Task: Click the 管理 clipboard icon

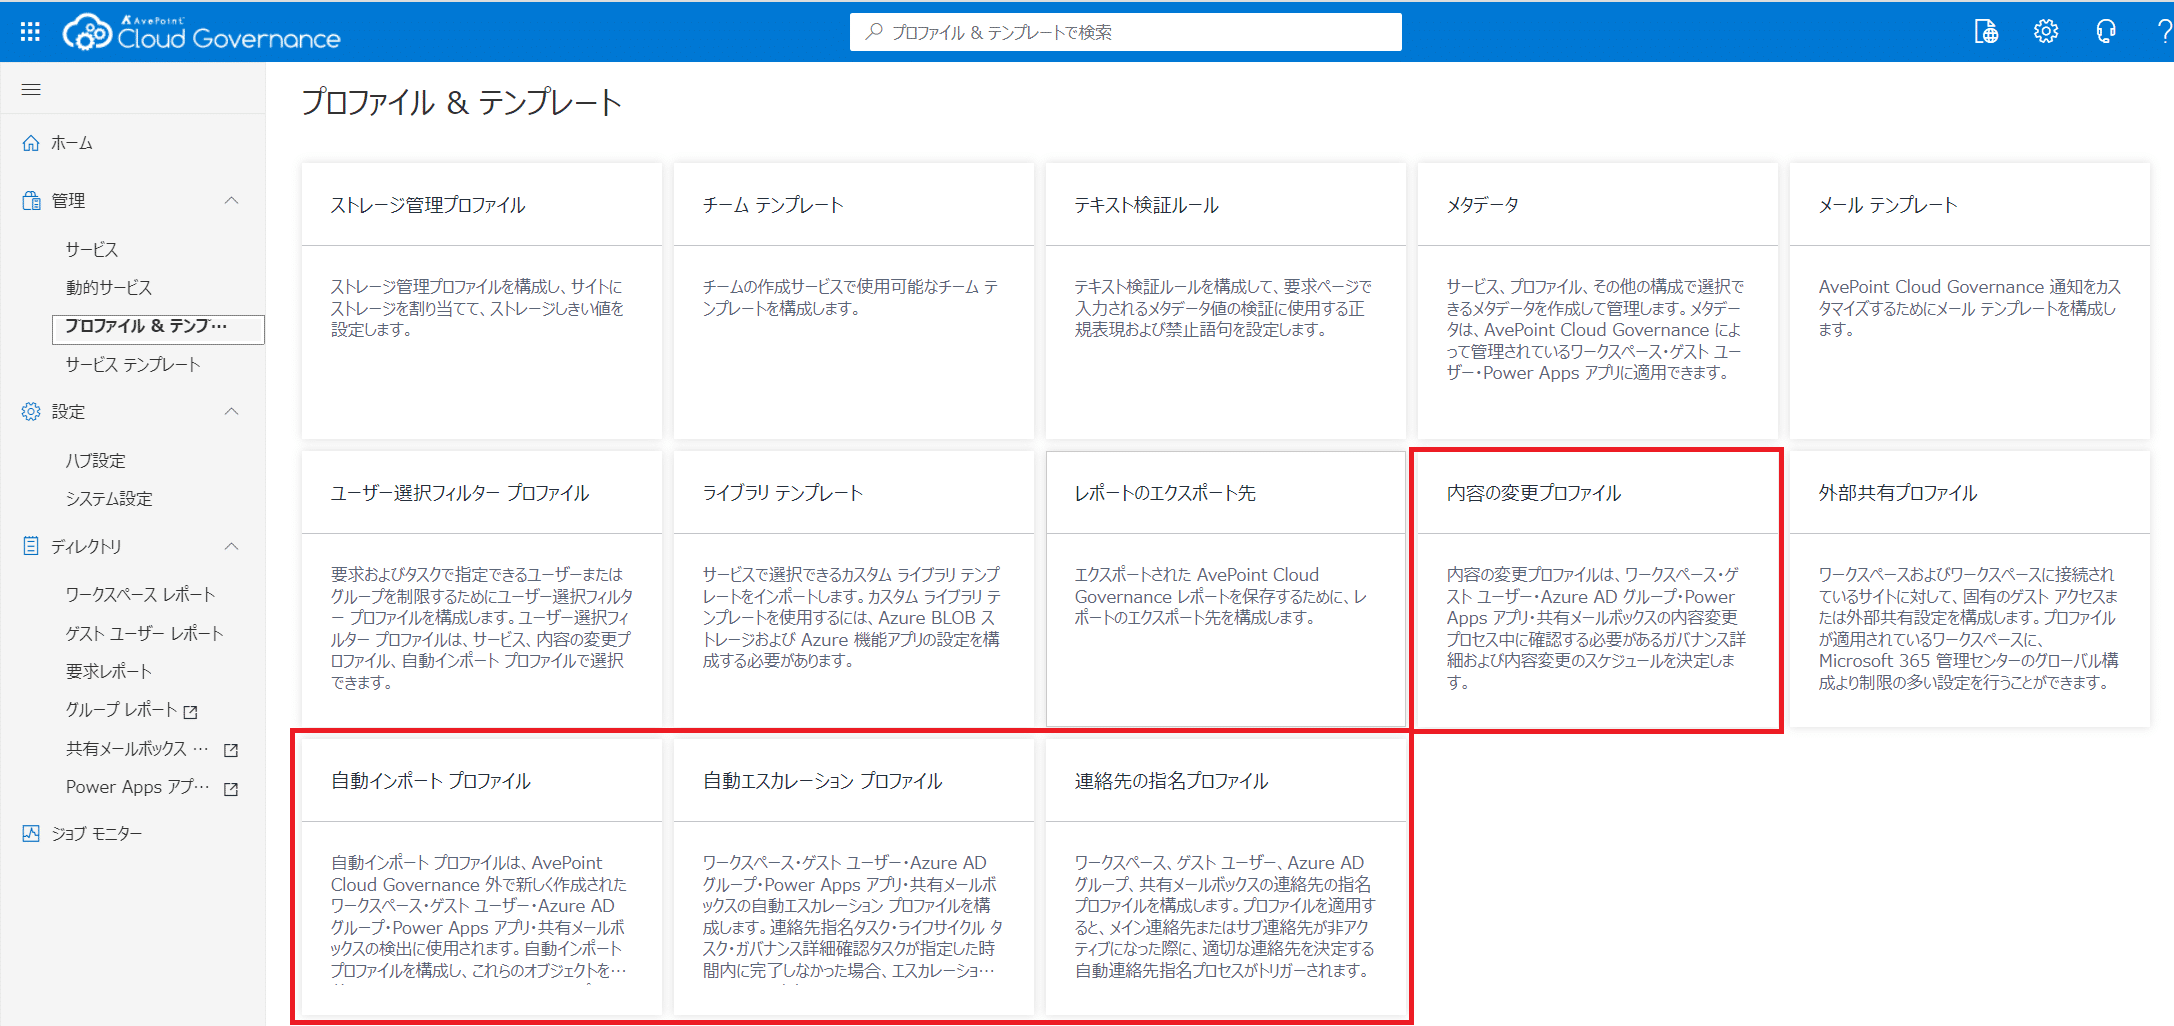Action: coord(31,201)
